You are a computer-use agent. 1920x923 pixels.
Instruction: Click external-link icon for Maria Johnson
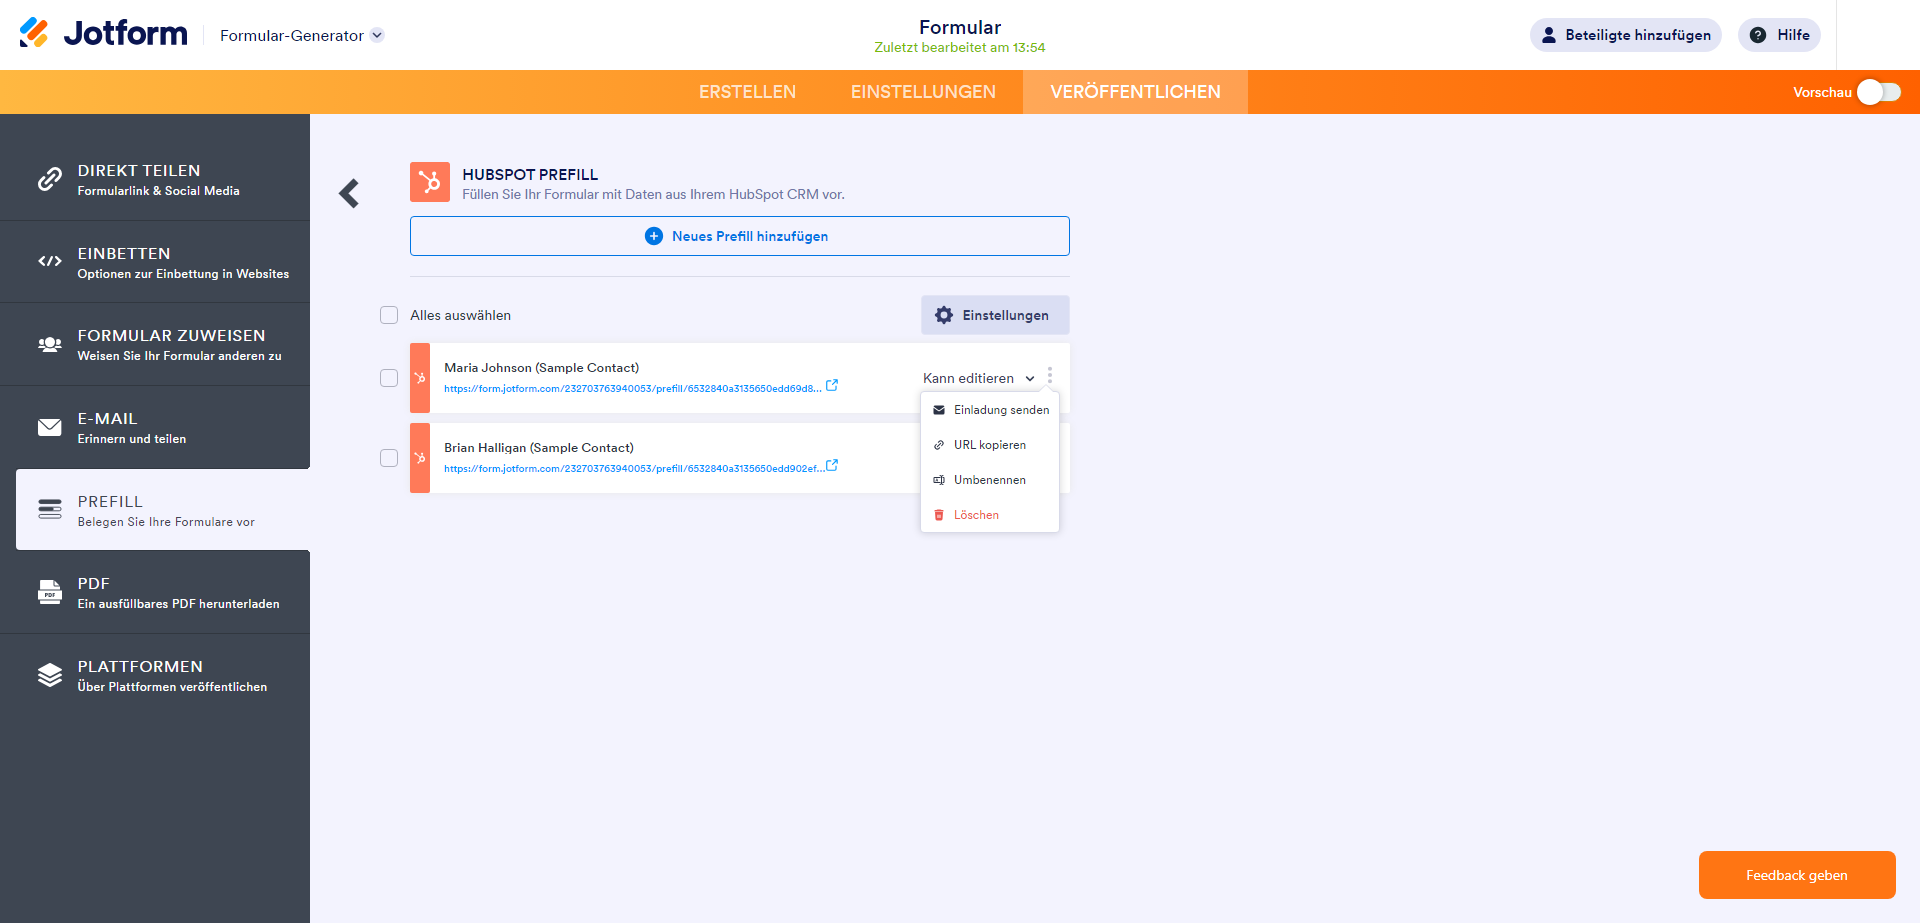pos(832,385)
